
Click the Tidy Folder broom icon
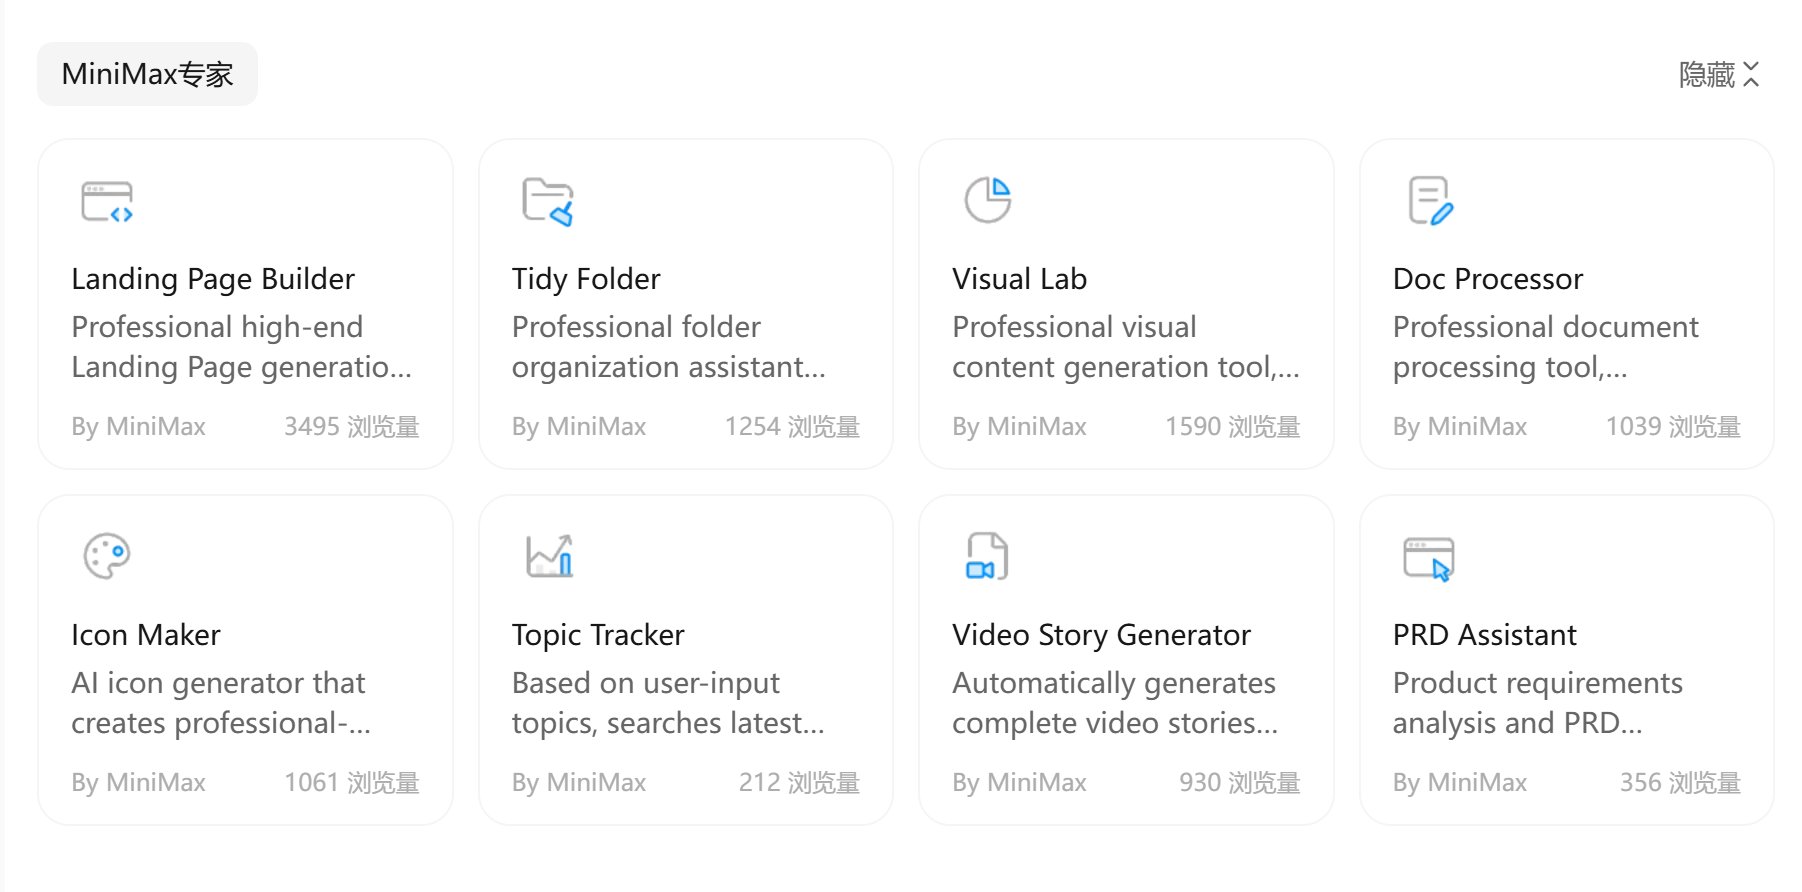pyautogui.click(x=548, y=202)
